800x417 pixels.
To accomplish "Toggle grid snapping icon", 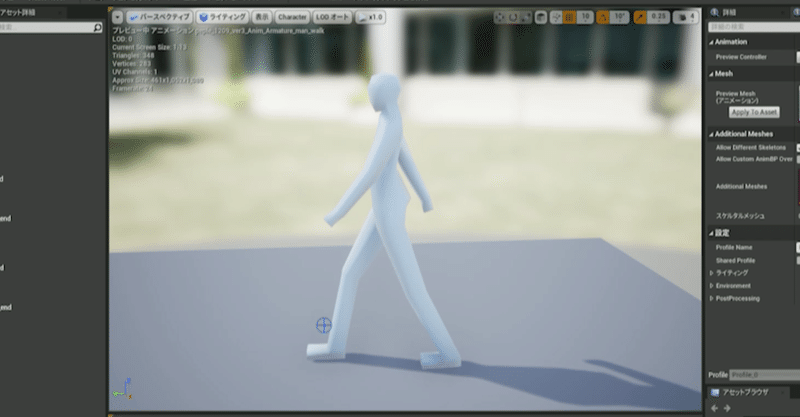I will (x=569, y=17).
